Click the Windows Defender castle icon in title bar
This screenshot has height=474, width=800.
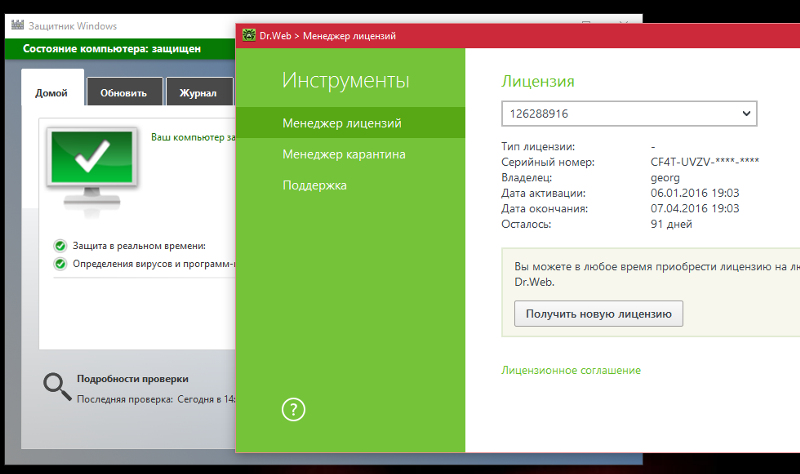tap(18, 25)
